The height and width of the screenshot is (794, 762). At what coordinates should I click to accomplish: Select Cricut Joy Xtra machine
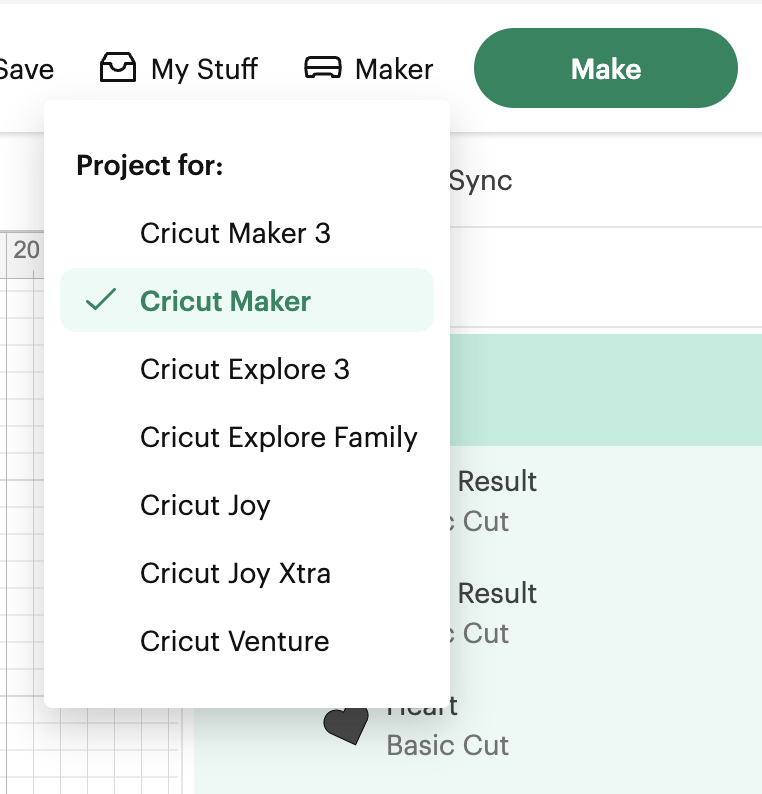tap(247, 573)
